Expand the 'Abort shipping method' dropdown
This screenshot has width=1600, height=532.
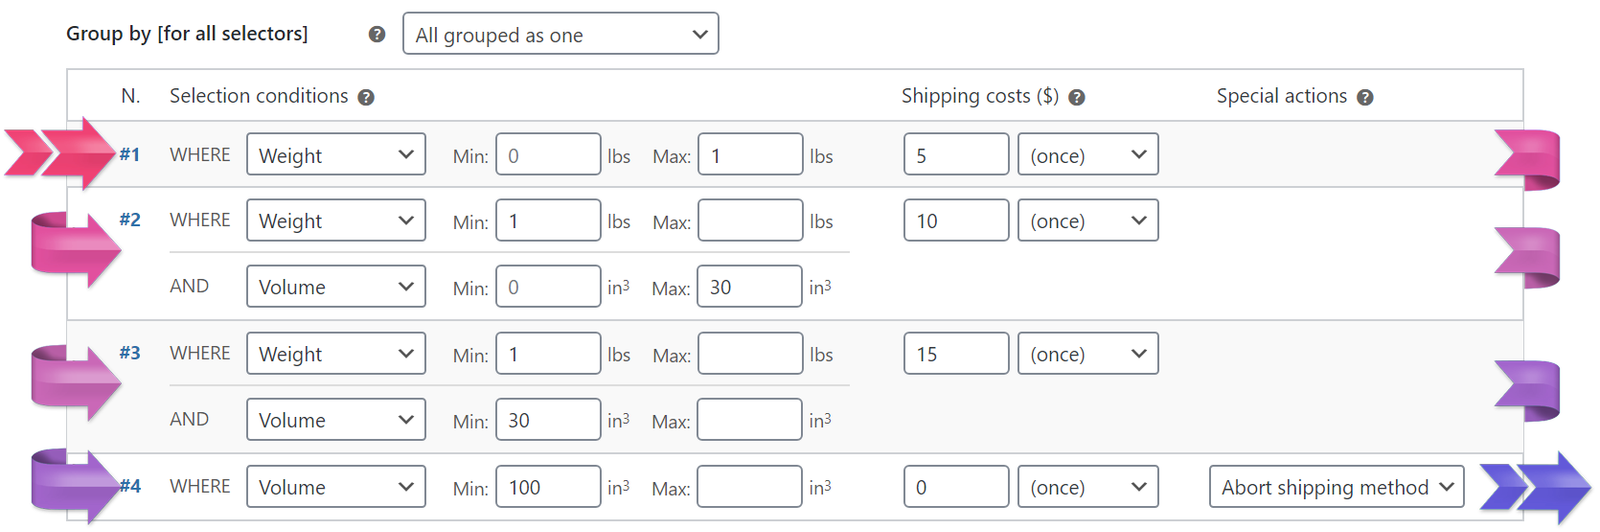point(1336,487)
